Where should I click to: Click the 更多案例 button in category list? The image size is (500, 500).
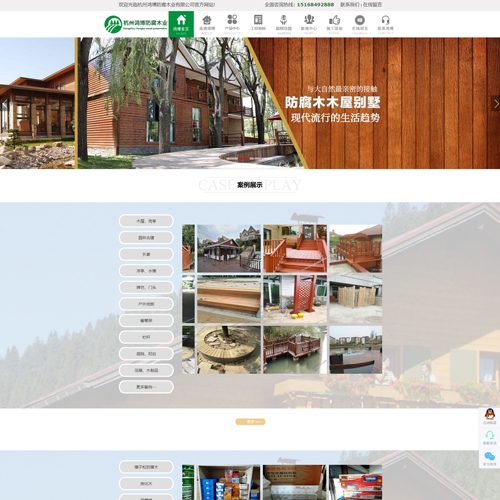[x=146, y=387]
